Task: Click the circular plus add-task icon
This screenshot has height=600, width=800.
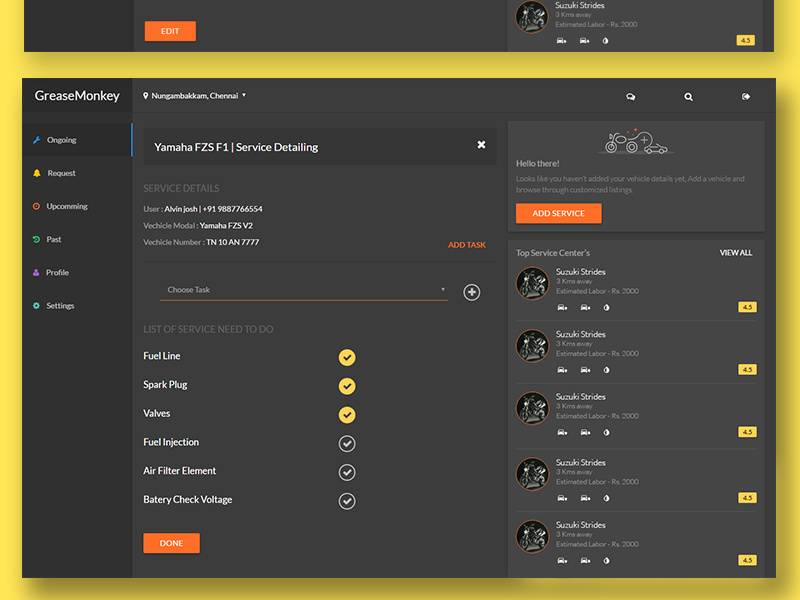Action: pos(471,292)
